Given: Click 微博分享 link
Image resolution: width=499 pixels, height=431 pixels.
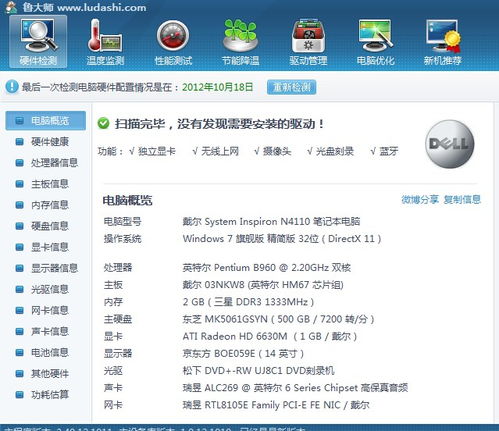Looking at the screenshot, I should tap(420, 199).
